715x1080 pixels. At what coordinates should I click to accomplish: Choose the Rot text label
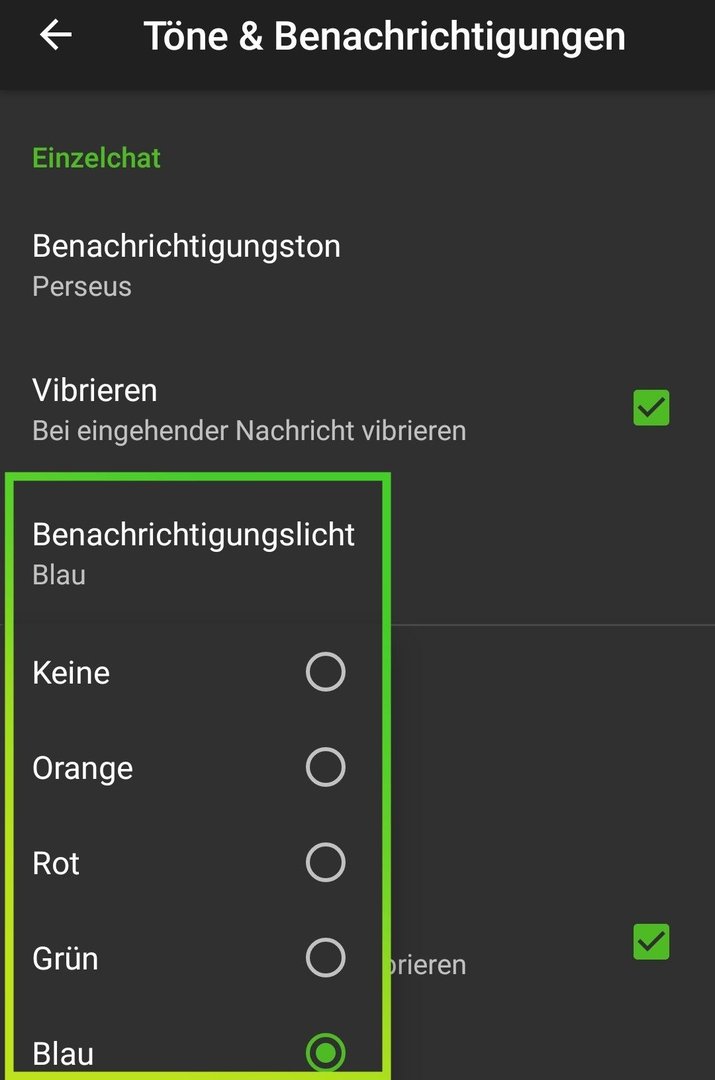(56, 864)
